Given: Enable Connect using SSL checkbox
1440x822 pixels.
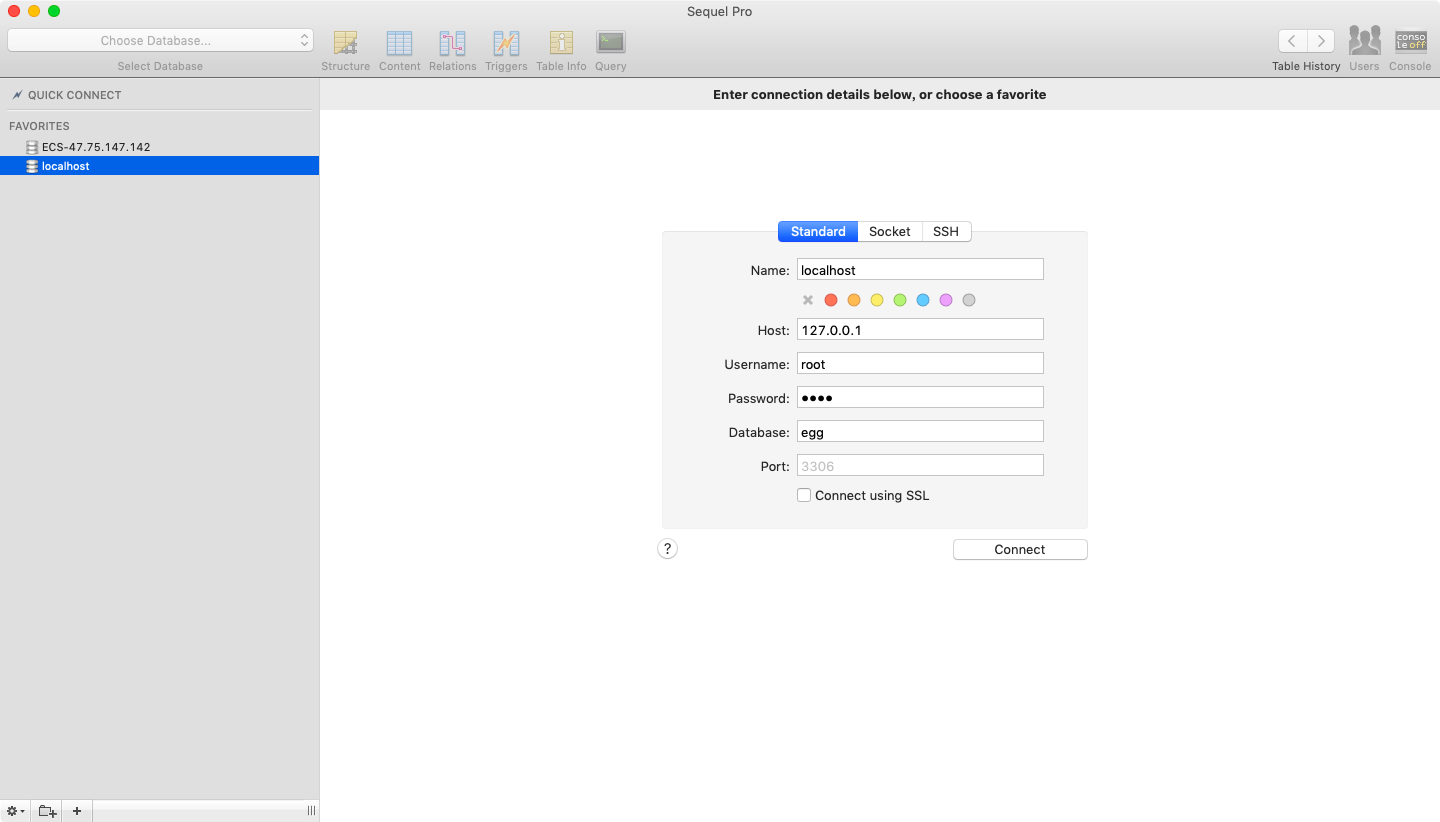Looking at the screenshot, I should pyautogui.click(x=804, y=495).
